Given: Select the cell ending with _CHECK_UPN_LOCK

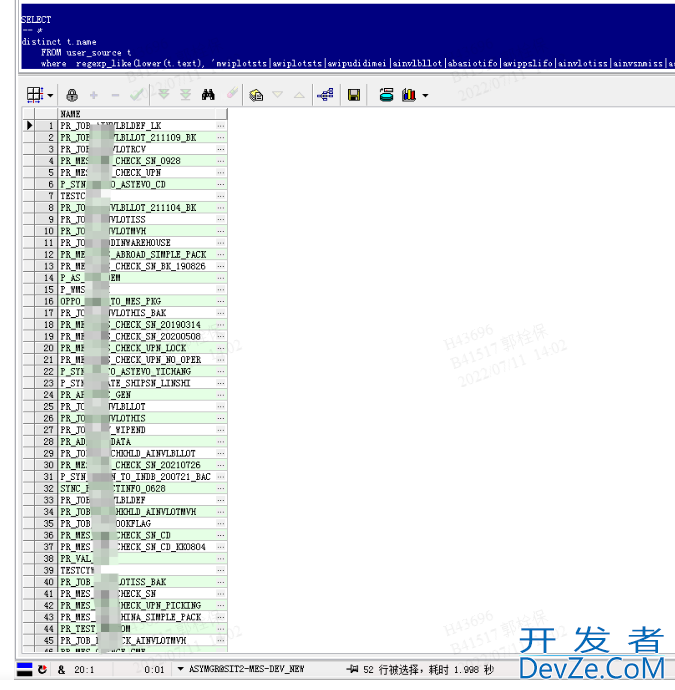Looking at the screenshot, I should [137, 348].
